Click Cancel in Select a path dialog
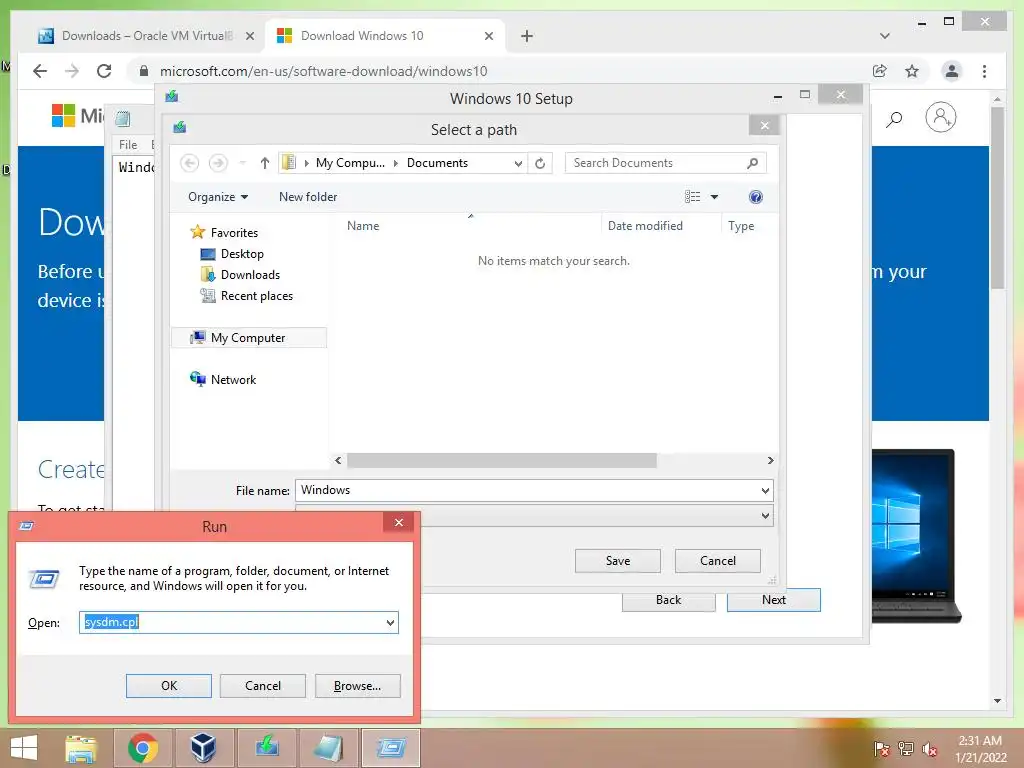This screenshot has height=768, width=1024. [718, 561]
